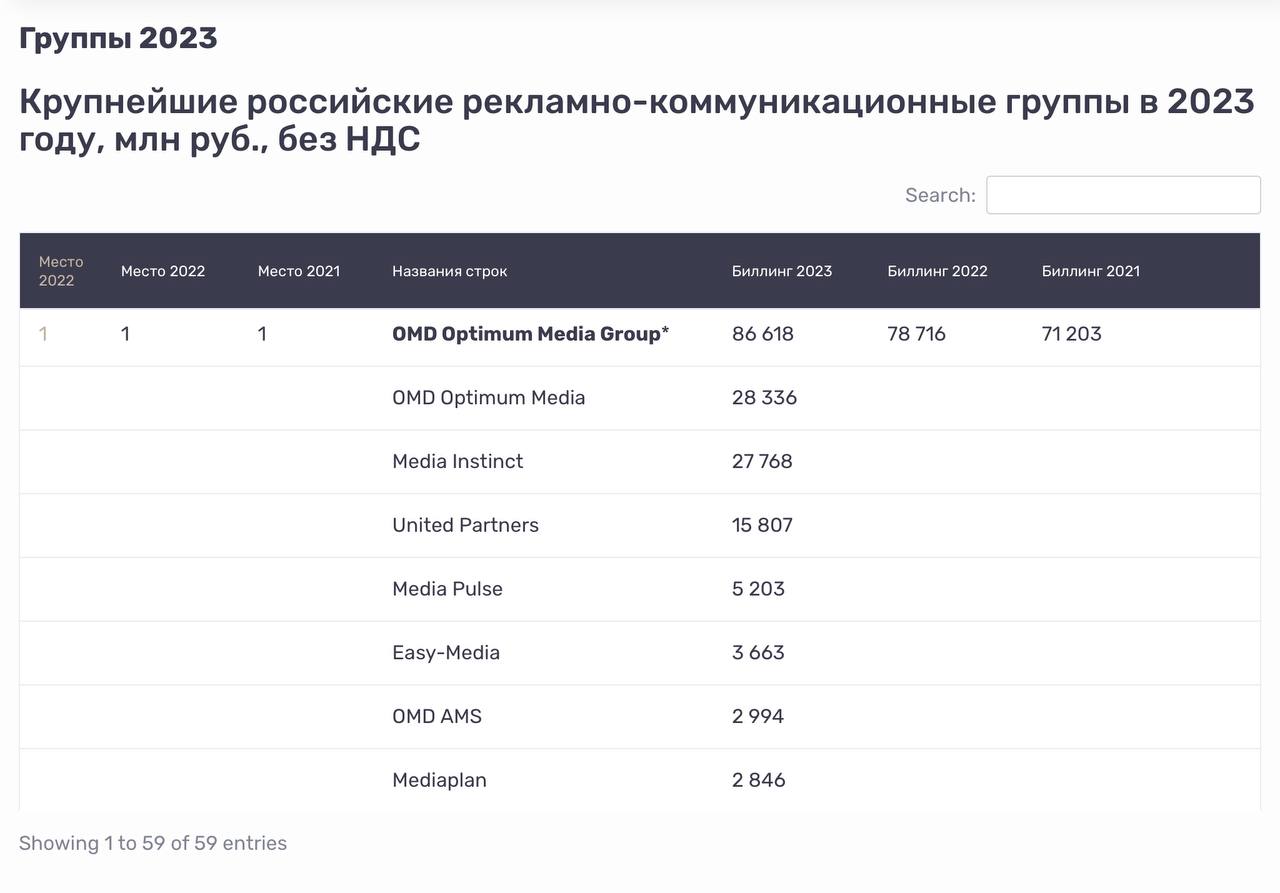1280x893 pixels.
Task: Sort table by Биллинг 2023 column
Action: (x=781, y=271)
